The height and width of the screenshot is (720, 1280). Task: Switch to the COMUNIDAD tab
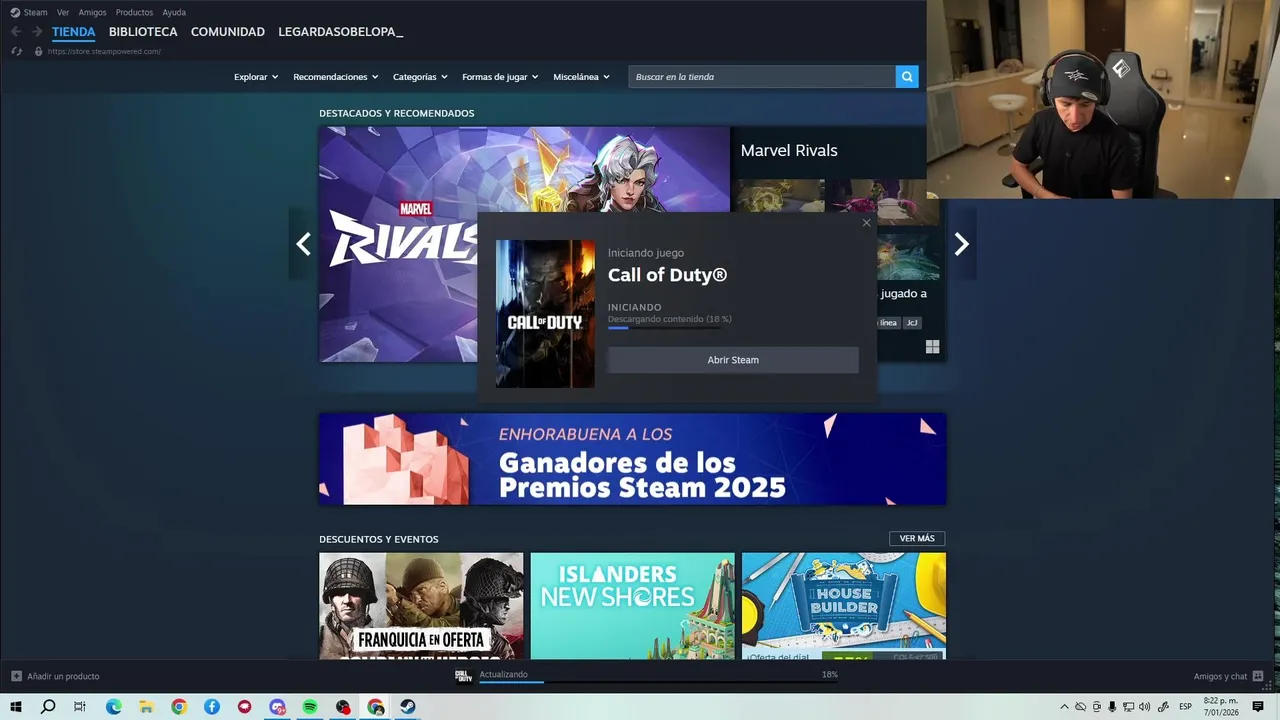point(228,32)
